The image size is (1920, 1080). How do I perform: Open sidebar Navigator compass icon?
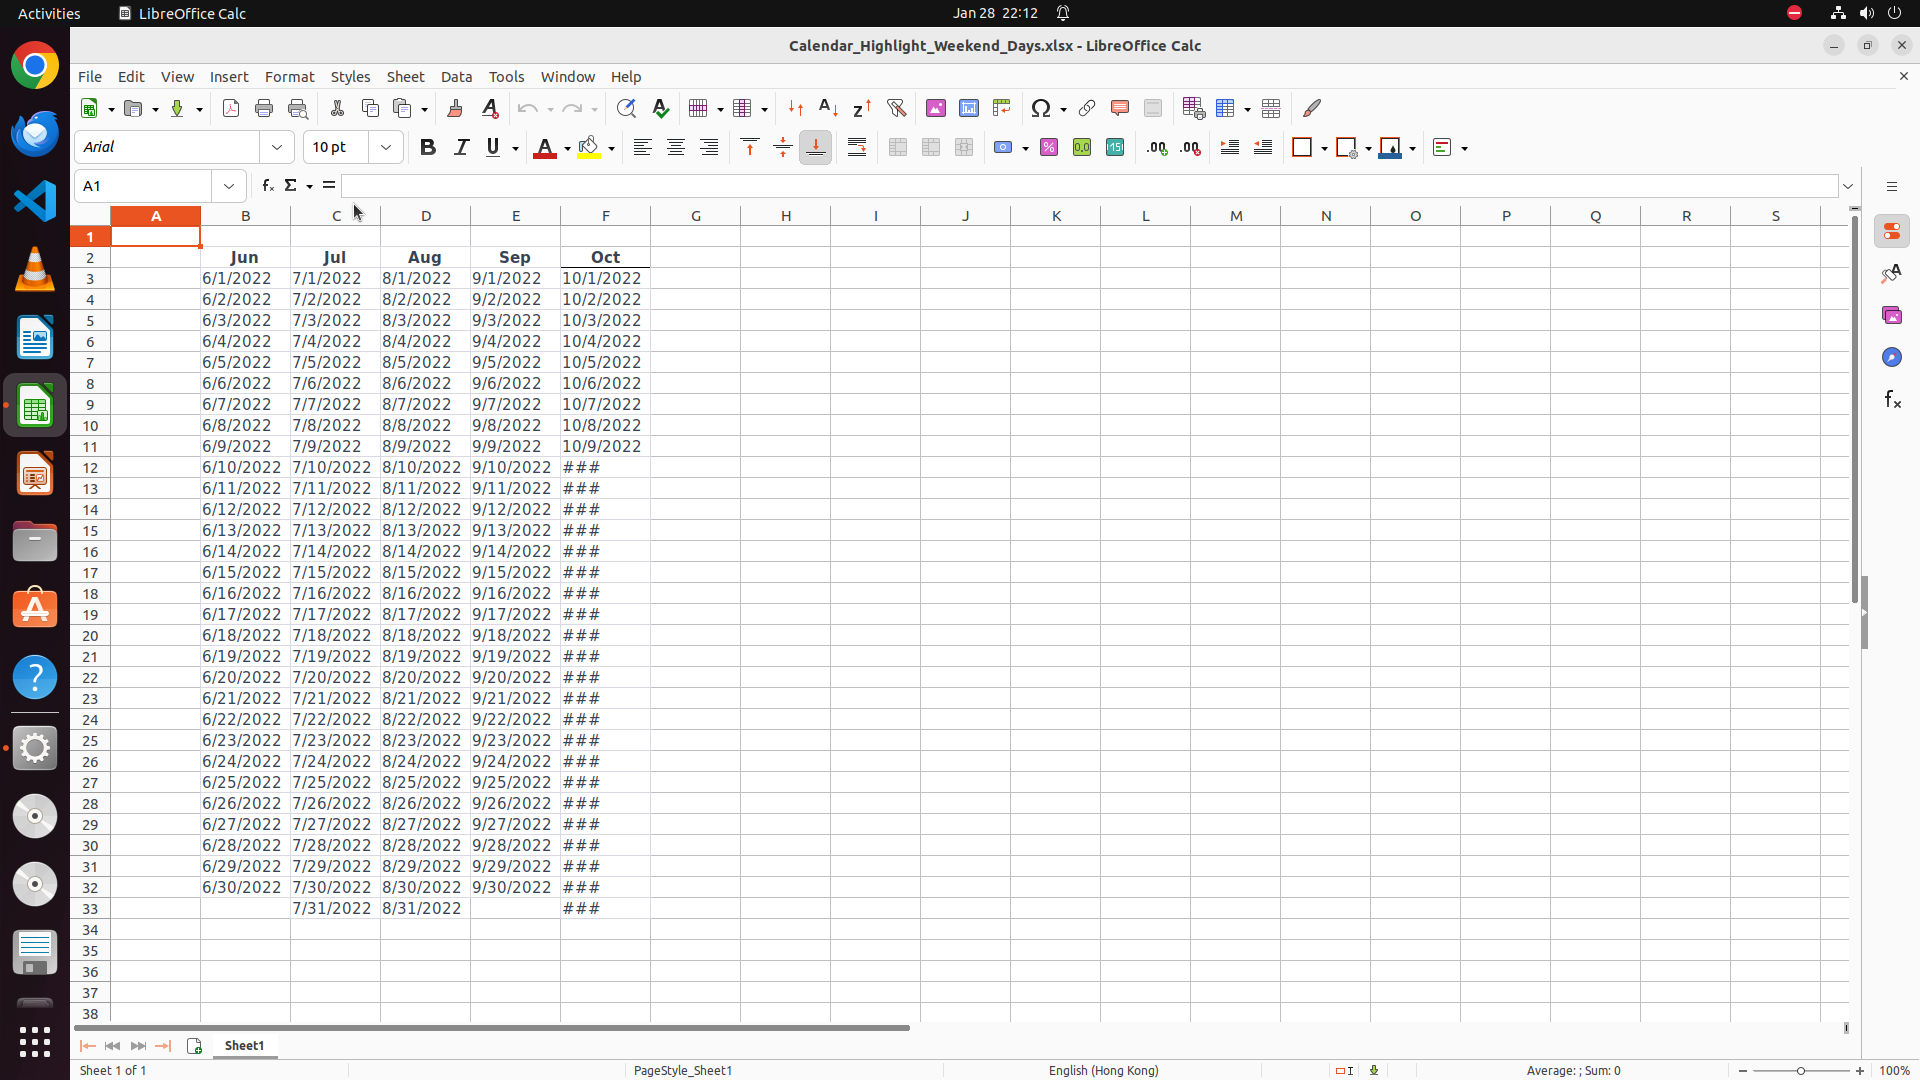point(1892,358)
